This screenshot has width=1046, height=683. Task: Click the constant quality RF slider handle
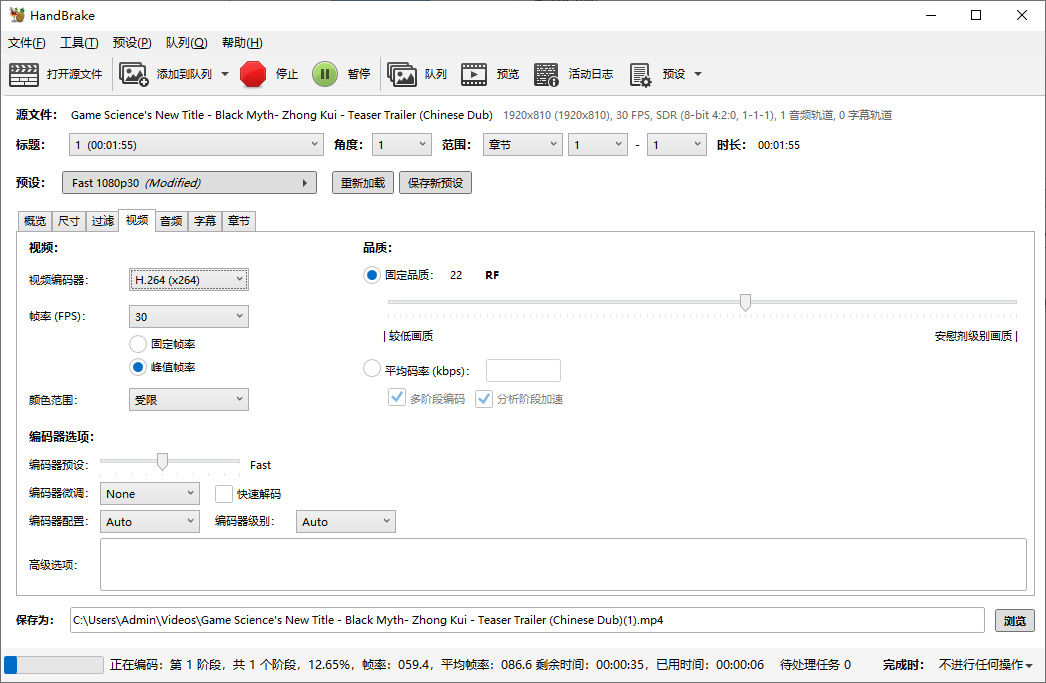pyautogui.click(x=745, y=302)
